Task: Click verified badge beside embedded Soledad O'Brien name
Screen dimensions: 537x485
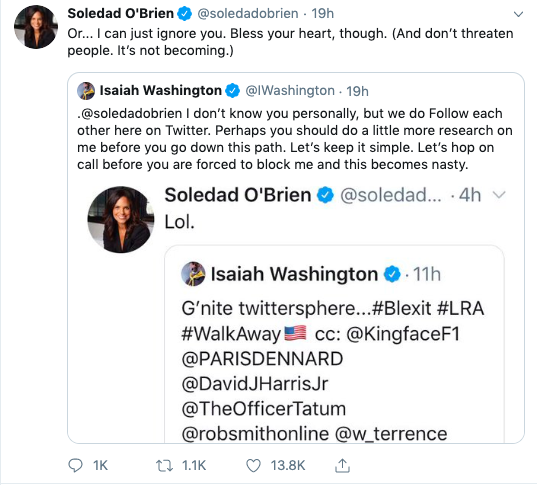Action: click(x=325, y=195)
